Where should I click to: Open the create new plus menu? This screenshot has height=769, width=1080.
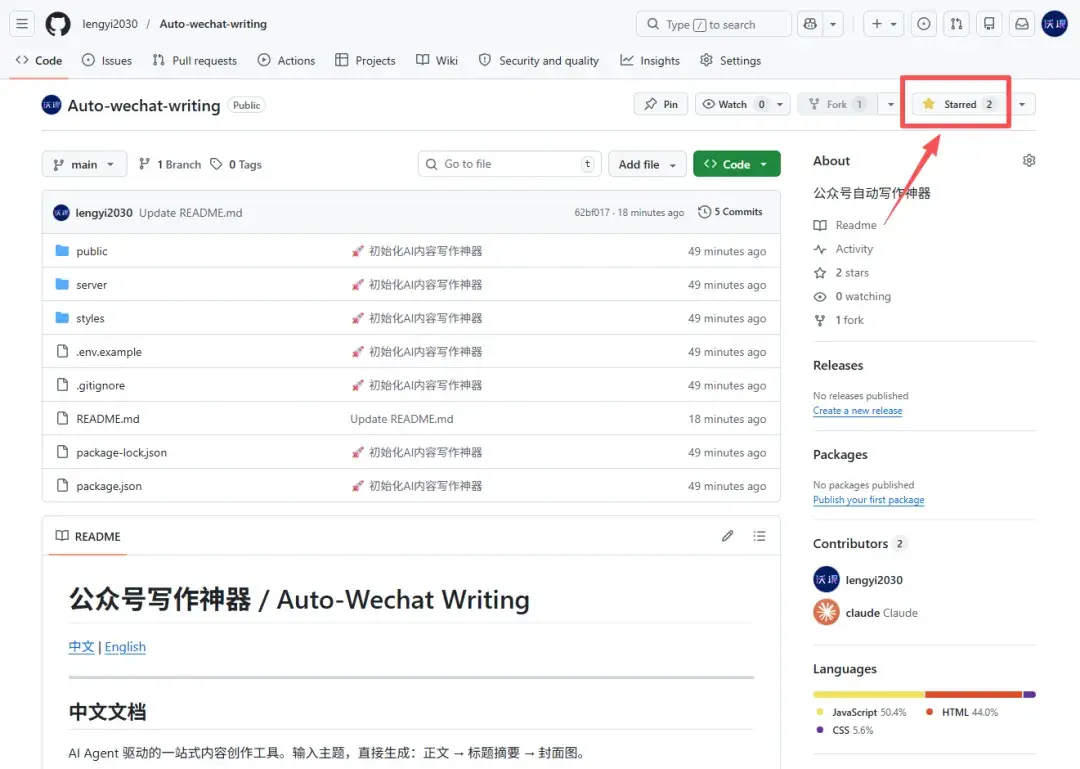[883, 24]
